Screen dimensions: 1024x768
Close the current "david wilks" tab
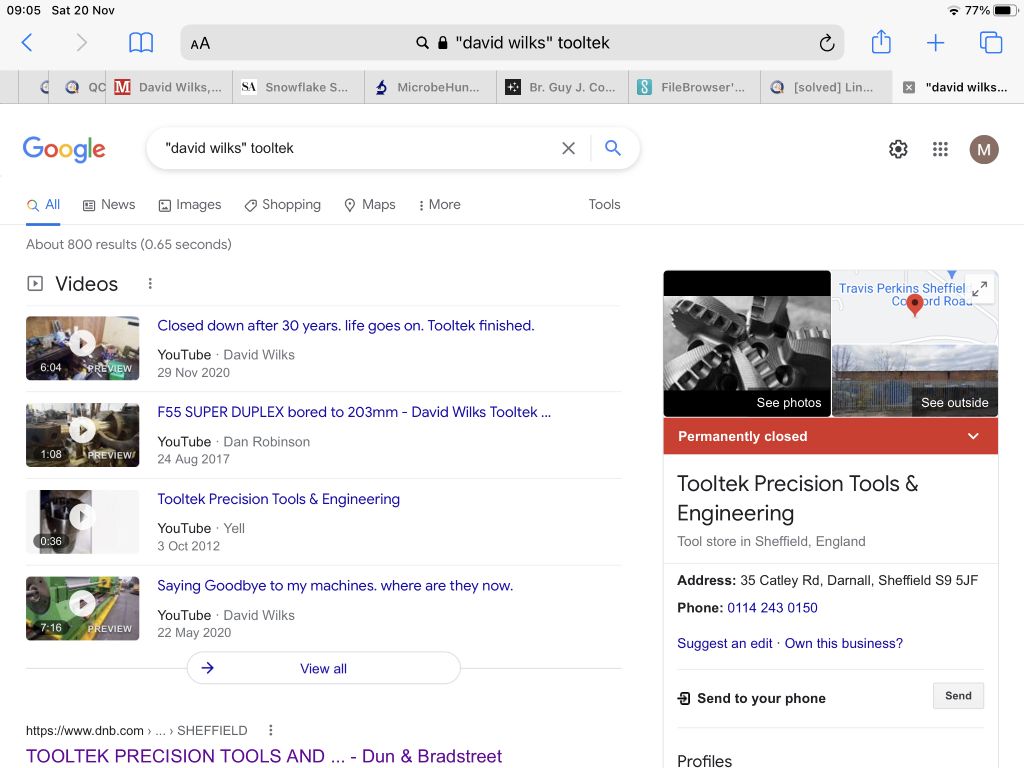(908, 87)
